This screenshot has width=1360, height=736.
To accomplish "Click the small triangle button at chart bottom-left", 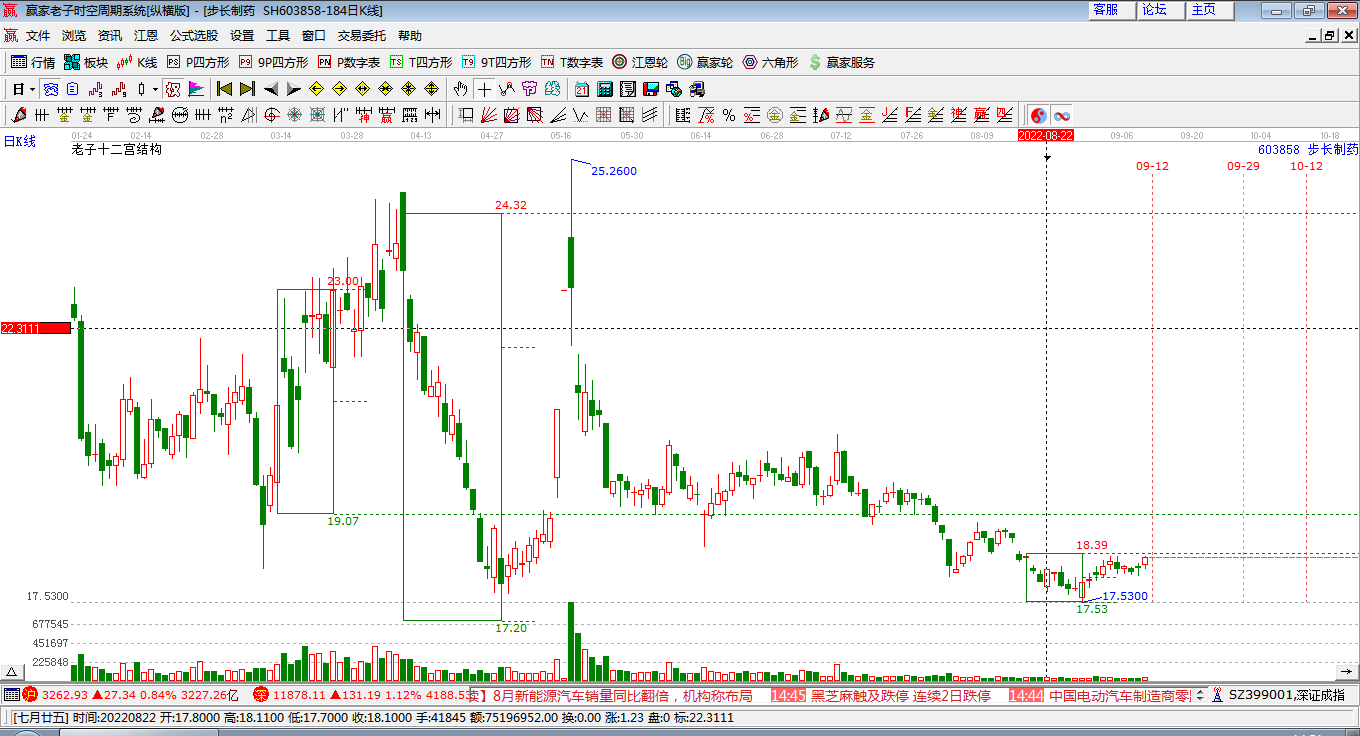I will 12,671.
